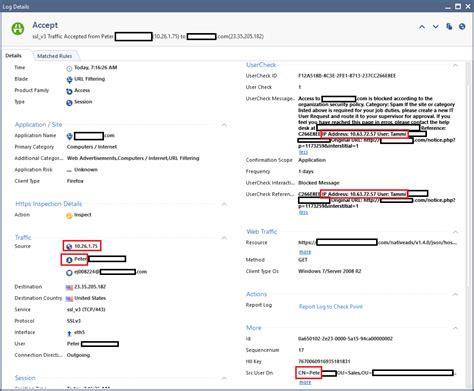Select the client type Firefox
The height and width of the screenshot is (391, 474).
[x=75, y=181]
